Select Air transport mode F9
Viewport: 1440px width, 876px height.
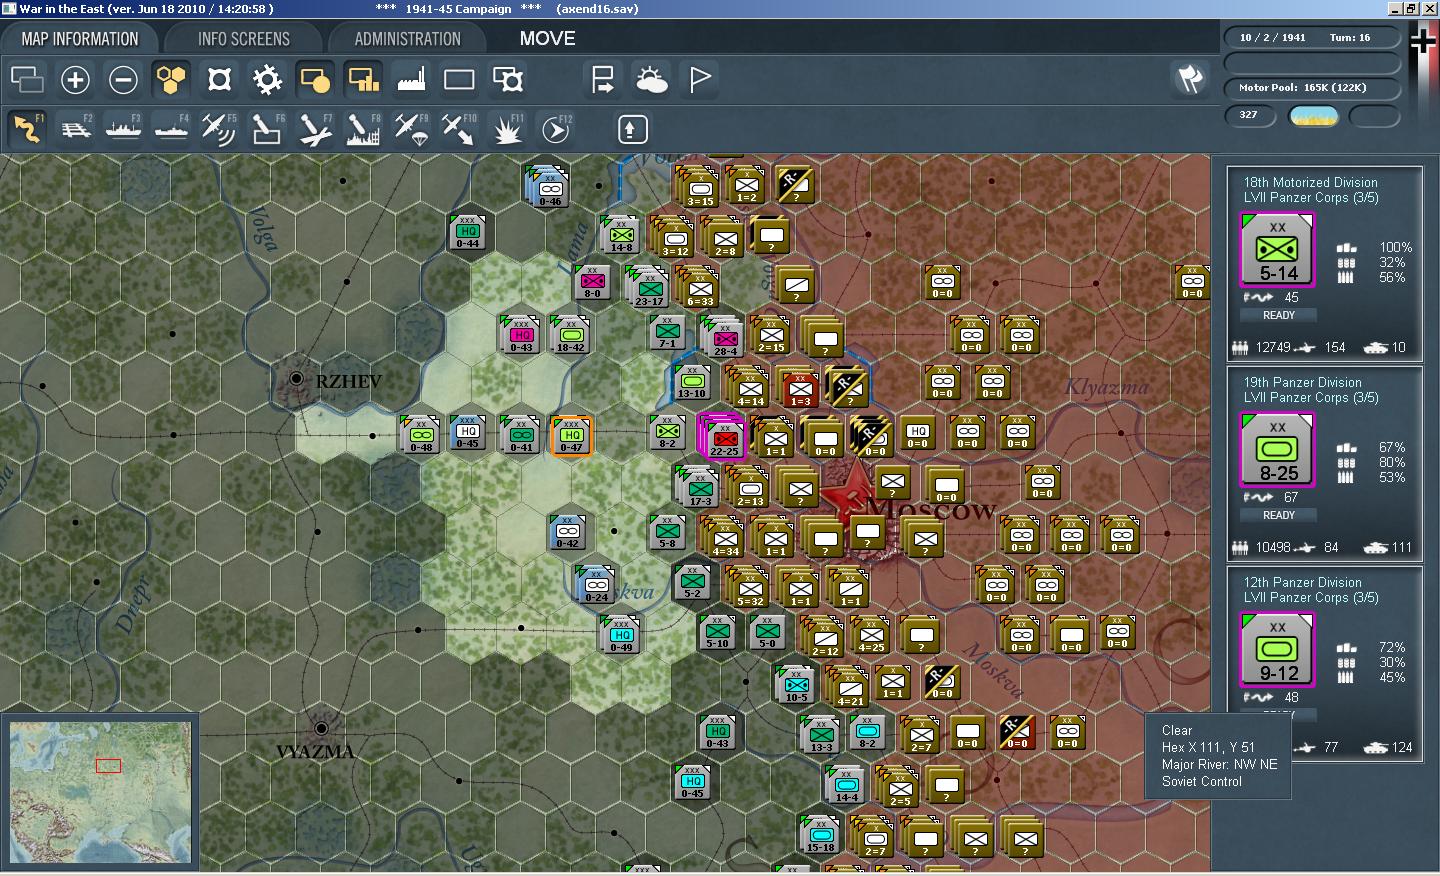tap(411, 129)
